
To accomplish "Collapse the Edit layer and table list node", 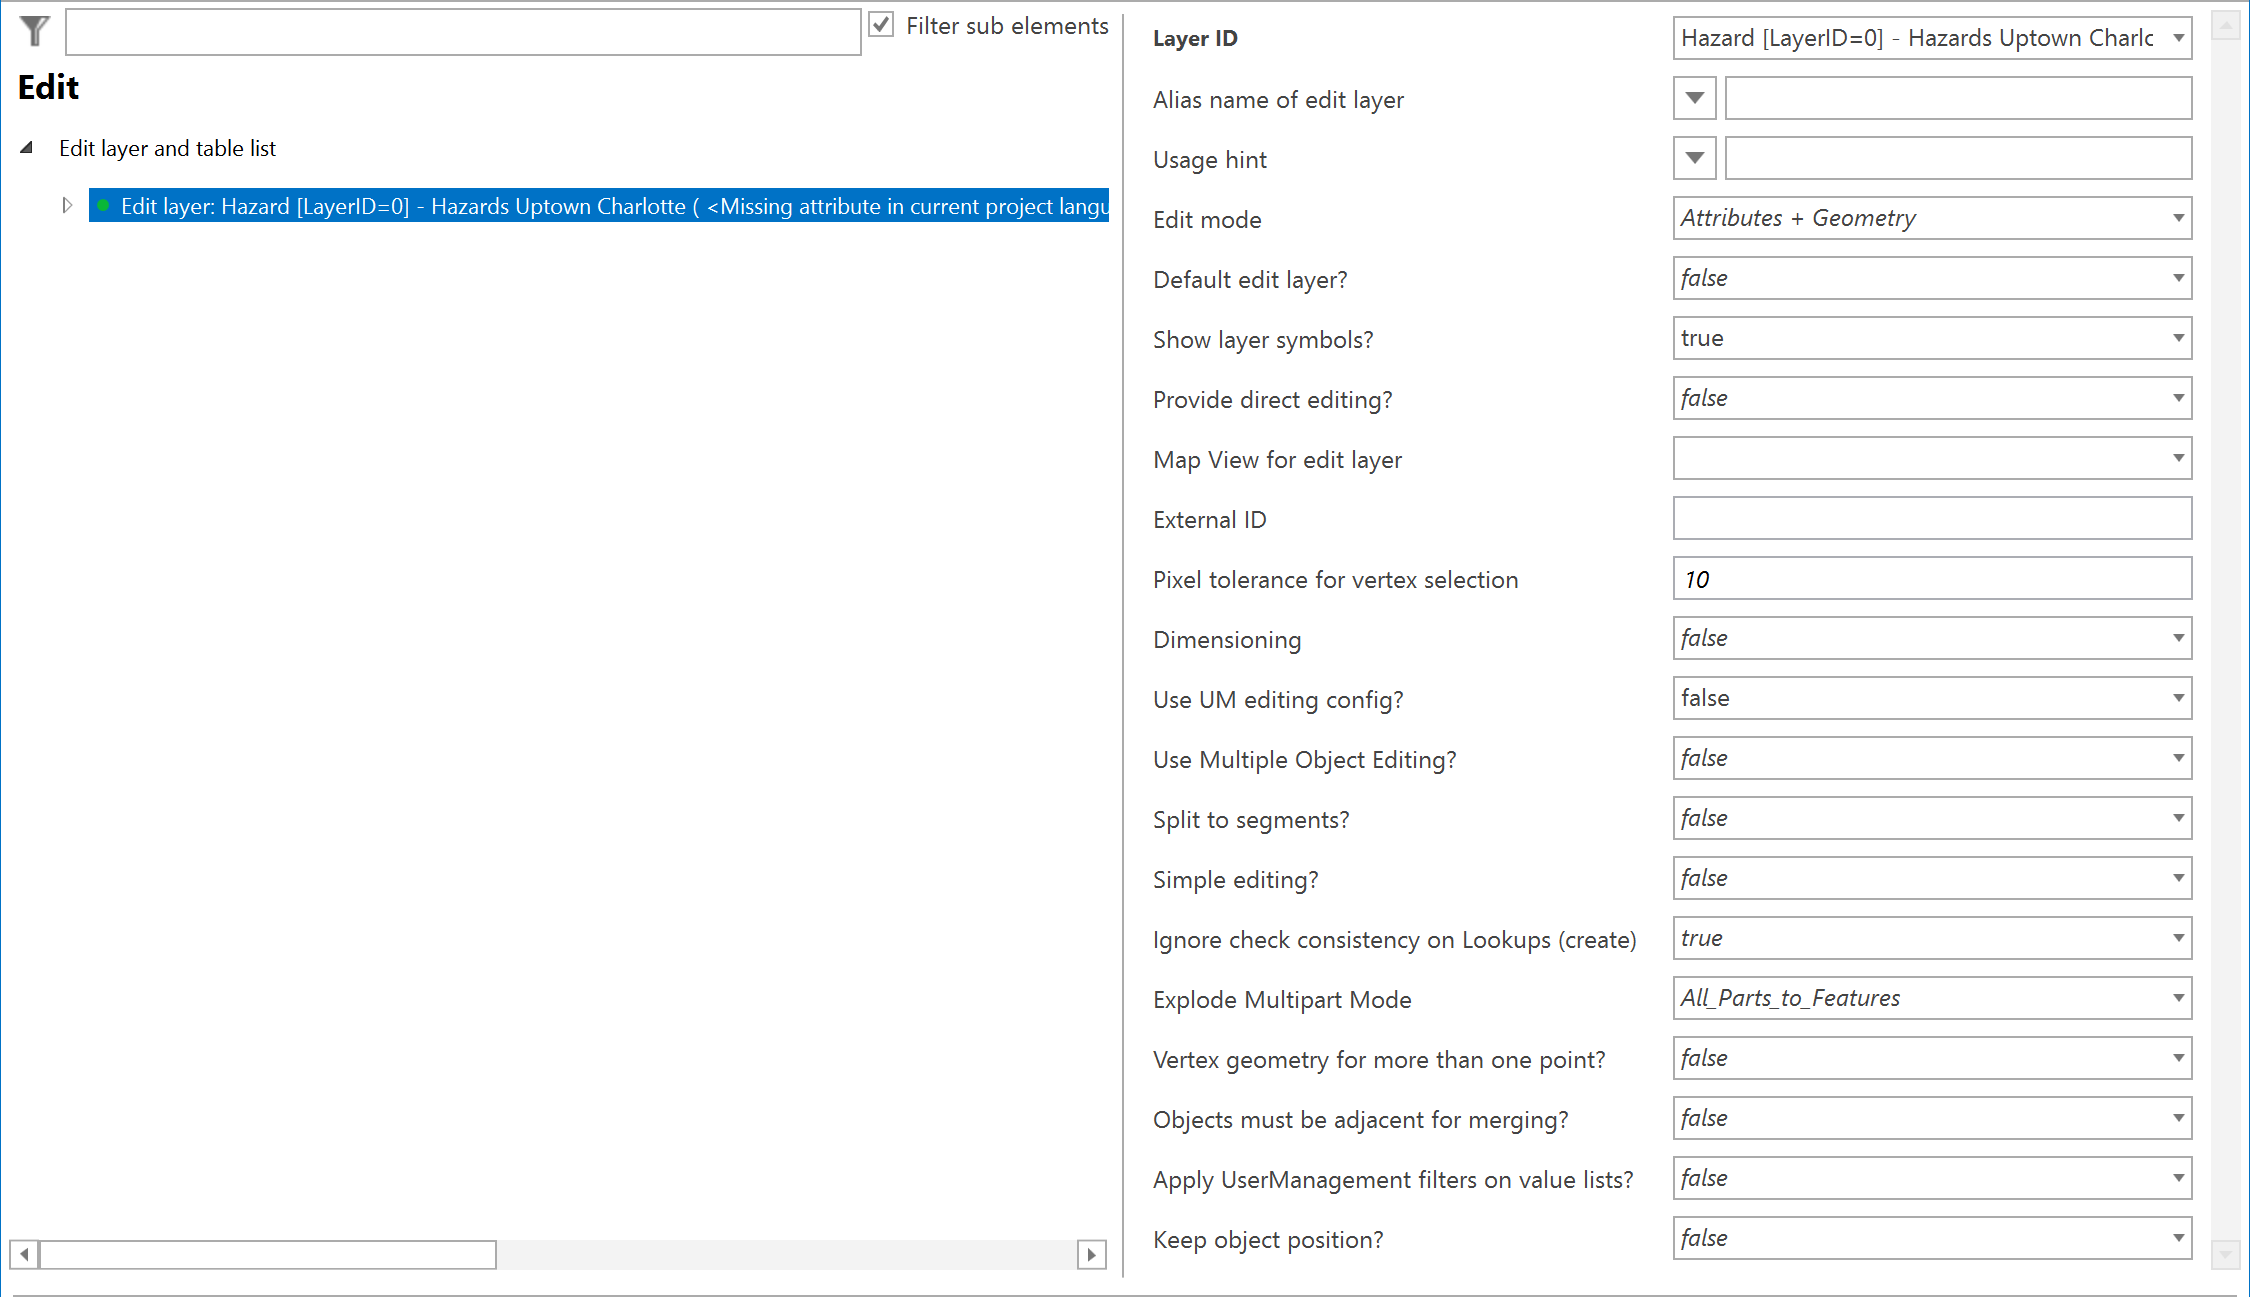I will pyautogui.click(x=27, y=147).
